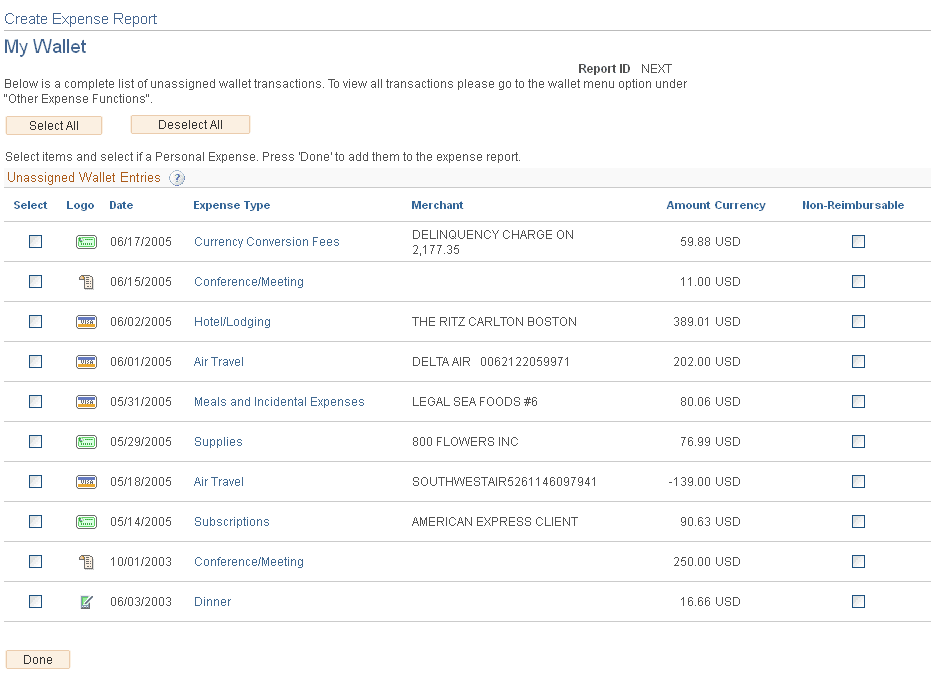Open the Subscriptions expense details
This screenshot has height=680, width=933.
(x=231, y=521)
